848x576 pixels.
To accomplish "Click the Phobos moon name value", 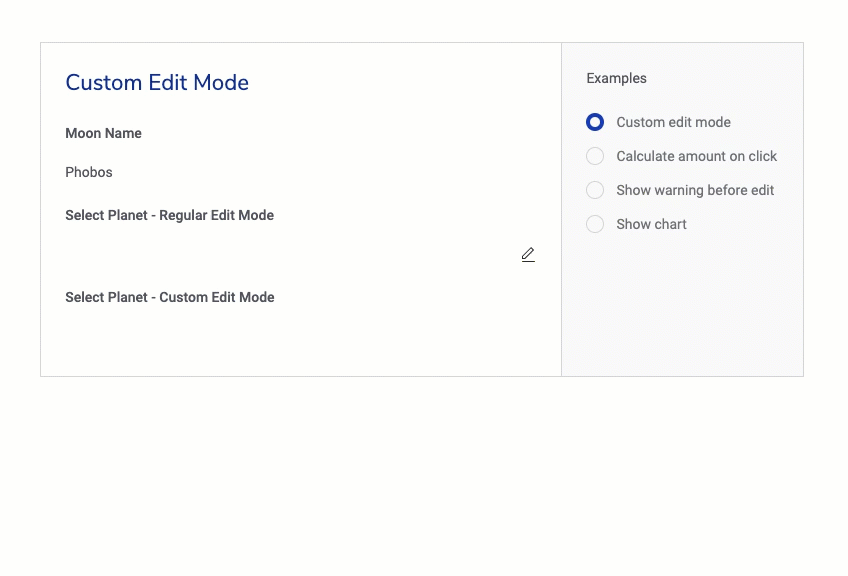I will (89, 172).
